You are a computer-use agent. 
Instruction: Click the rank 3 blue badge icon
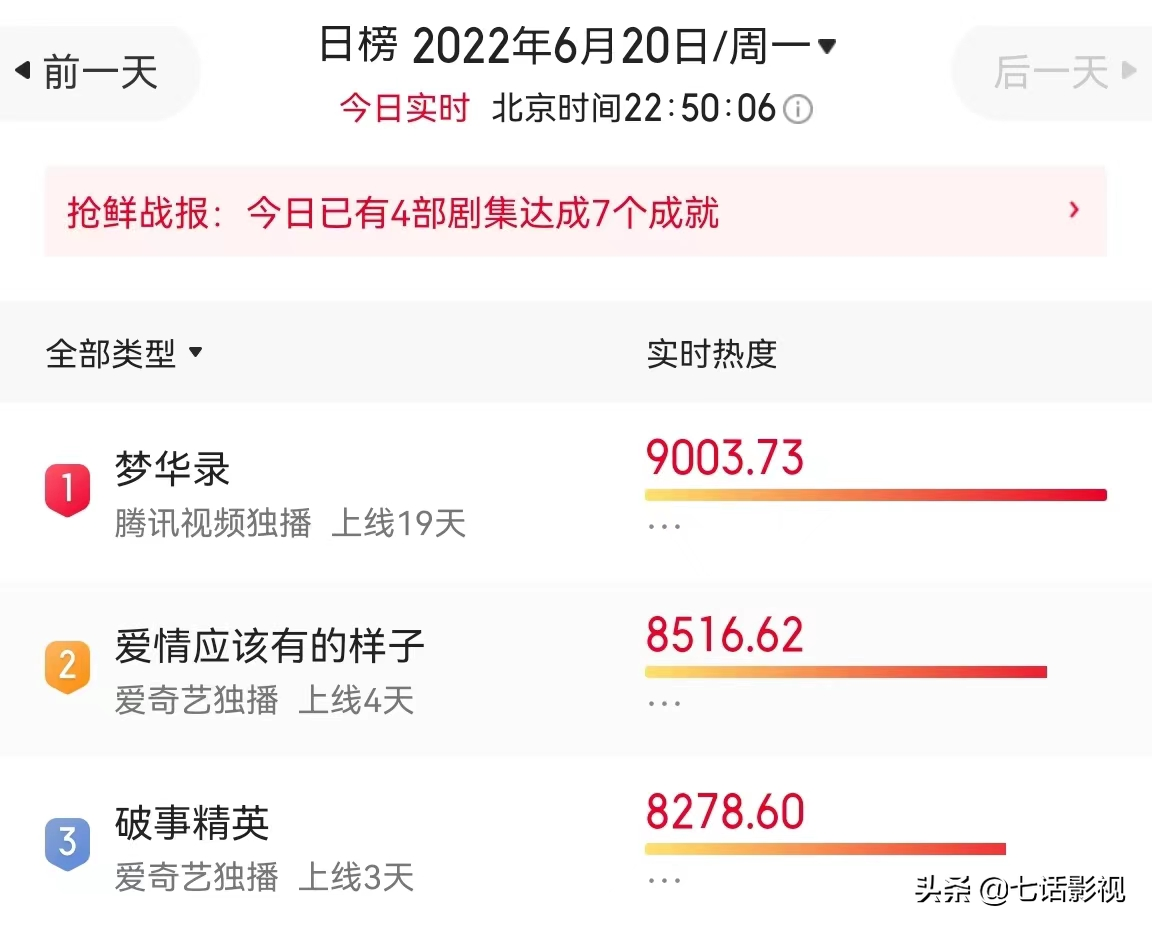click(68, 844)
